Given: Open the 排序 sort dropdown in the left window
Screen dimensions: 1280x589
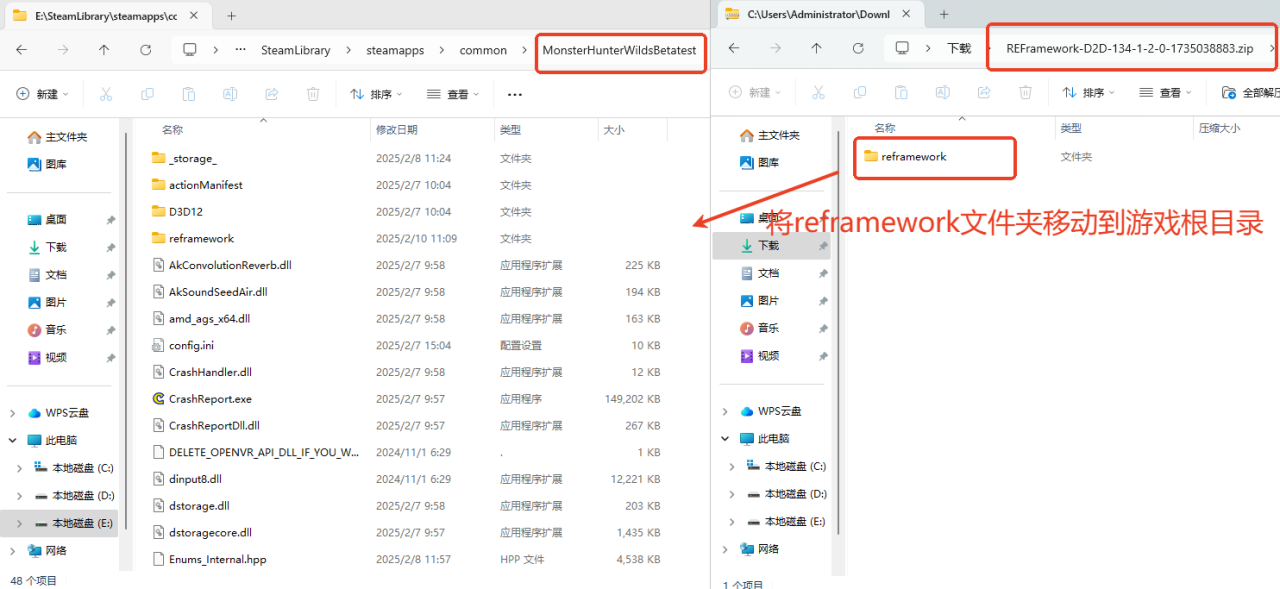Looking at the screenshot, I should 382,93.
